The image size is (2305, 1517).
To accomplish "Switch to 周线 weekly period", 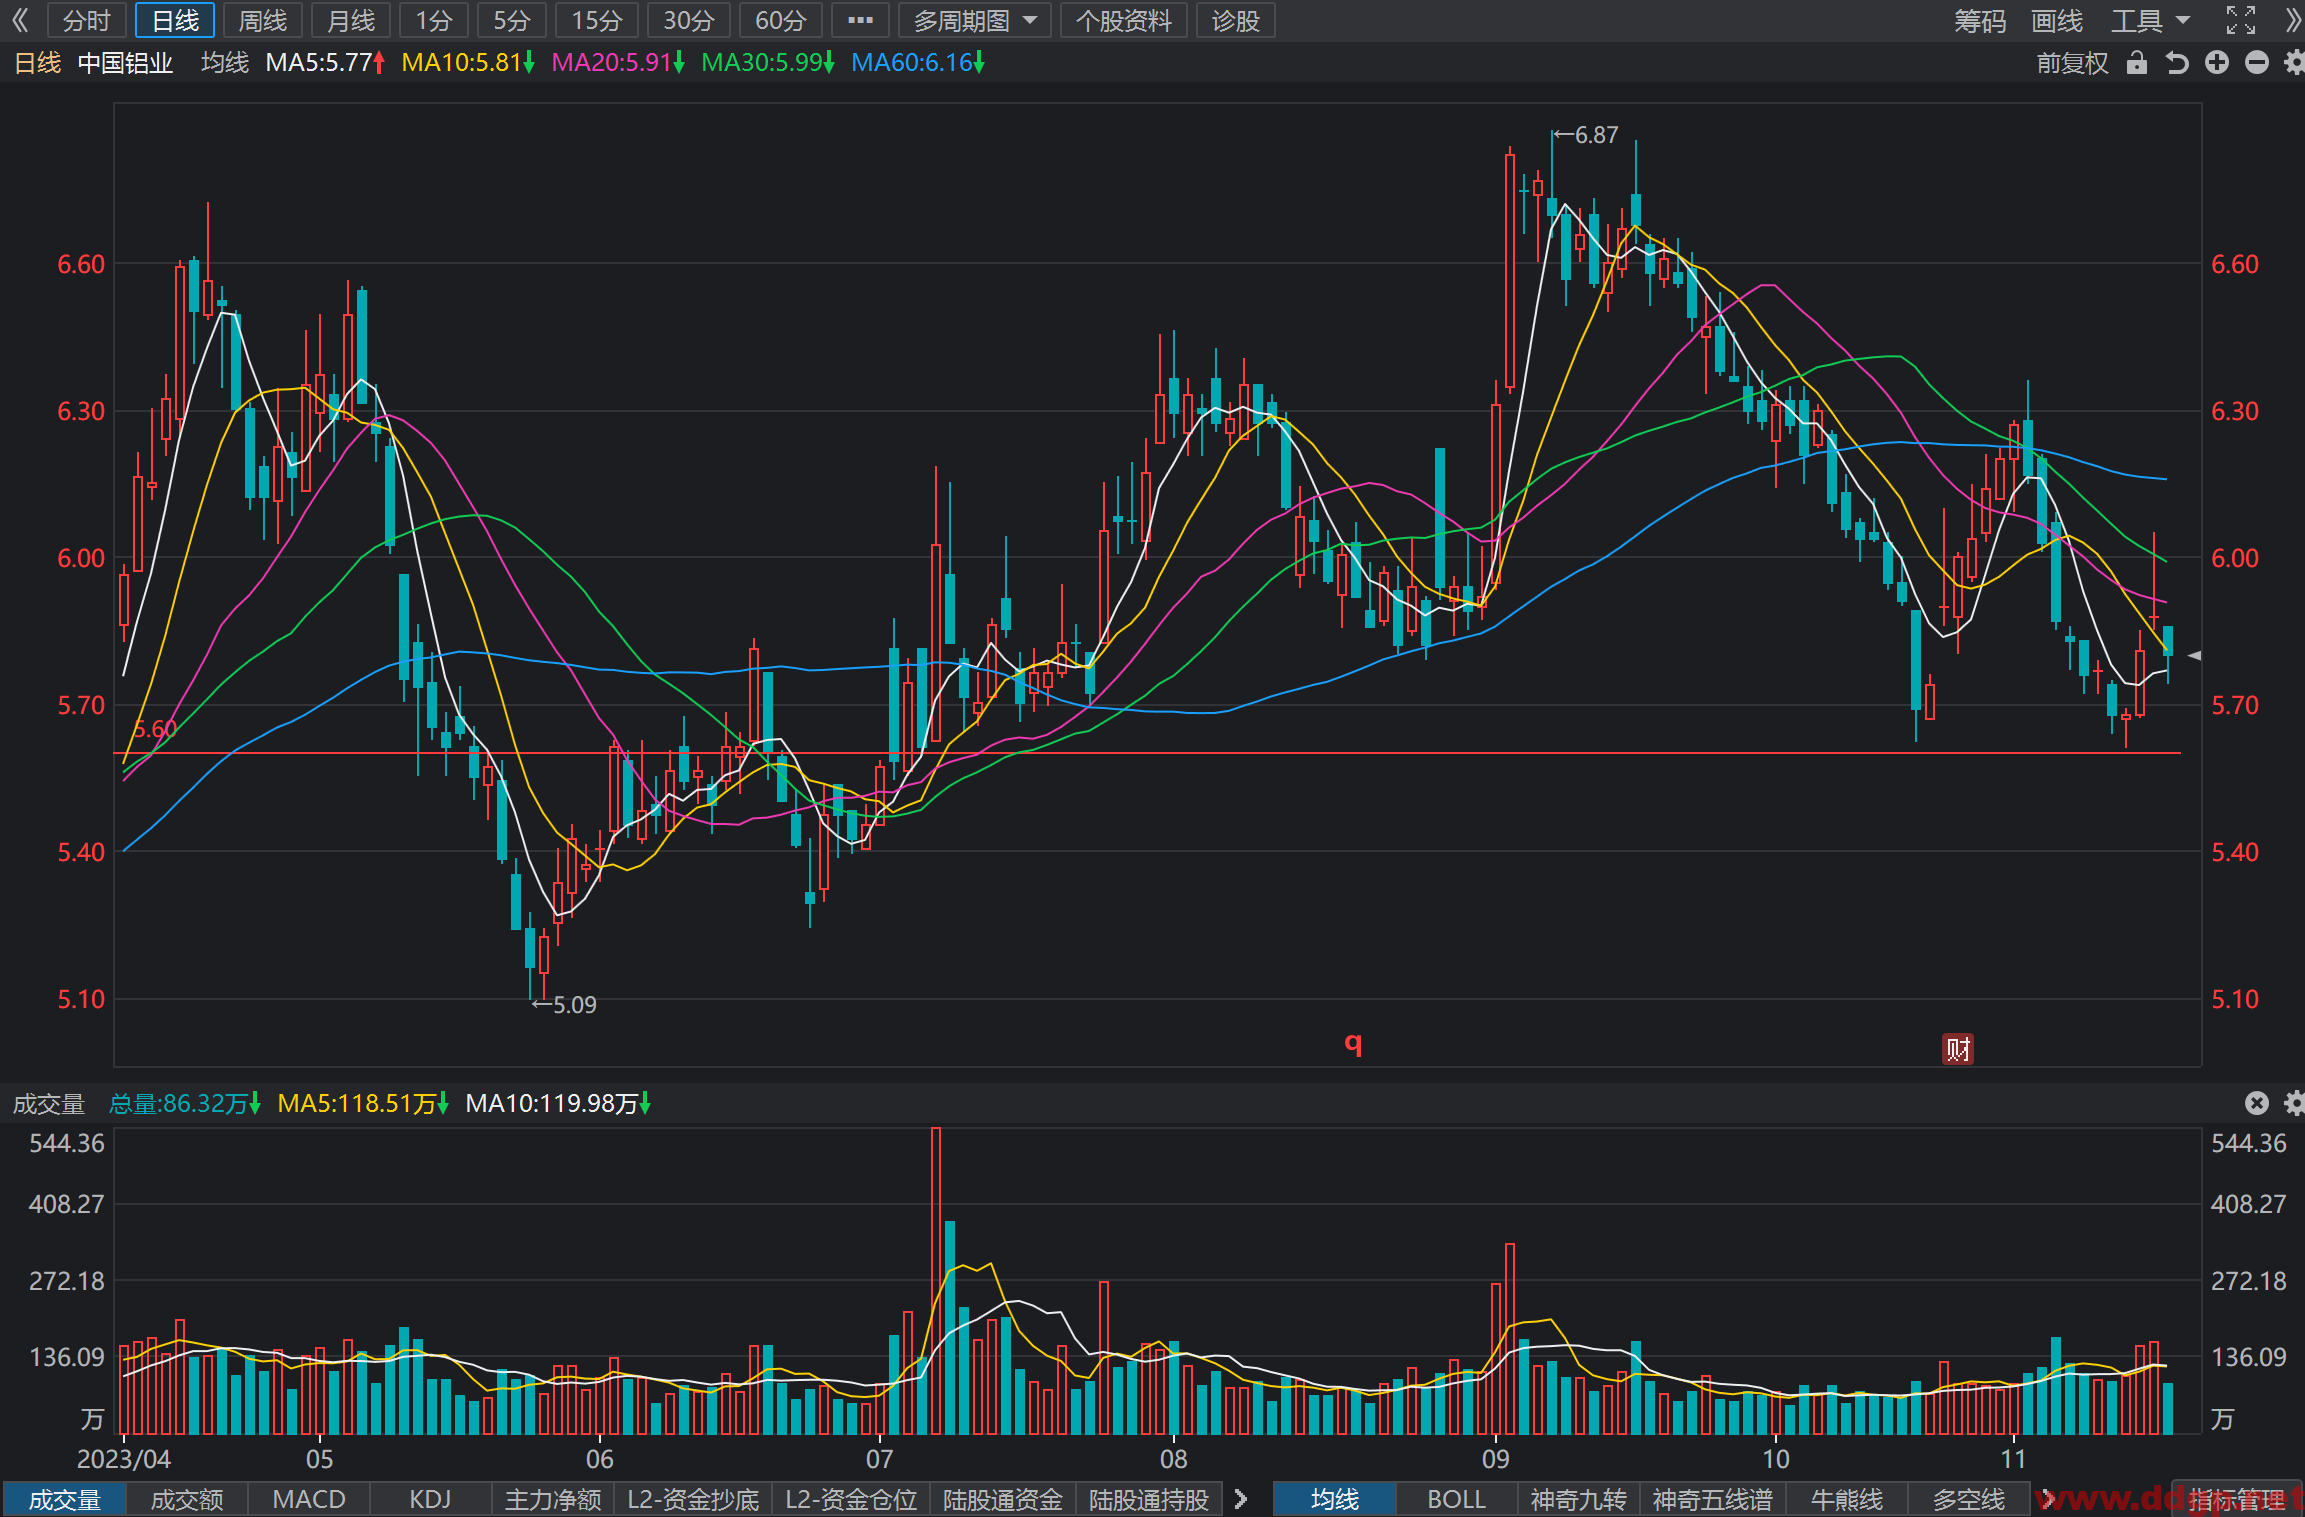I will point(263,20).
